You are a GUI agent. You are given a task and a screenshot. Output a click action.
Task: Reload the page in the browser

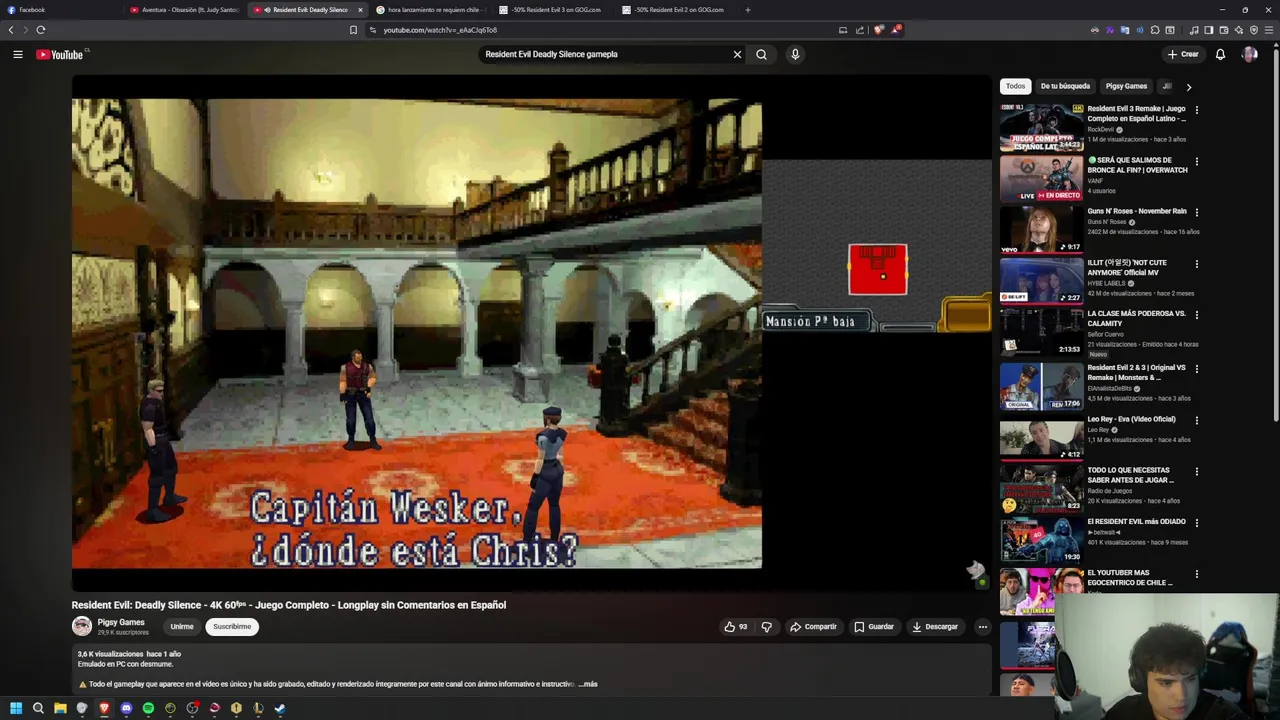41,30
